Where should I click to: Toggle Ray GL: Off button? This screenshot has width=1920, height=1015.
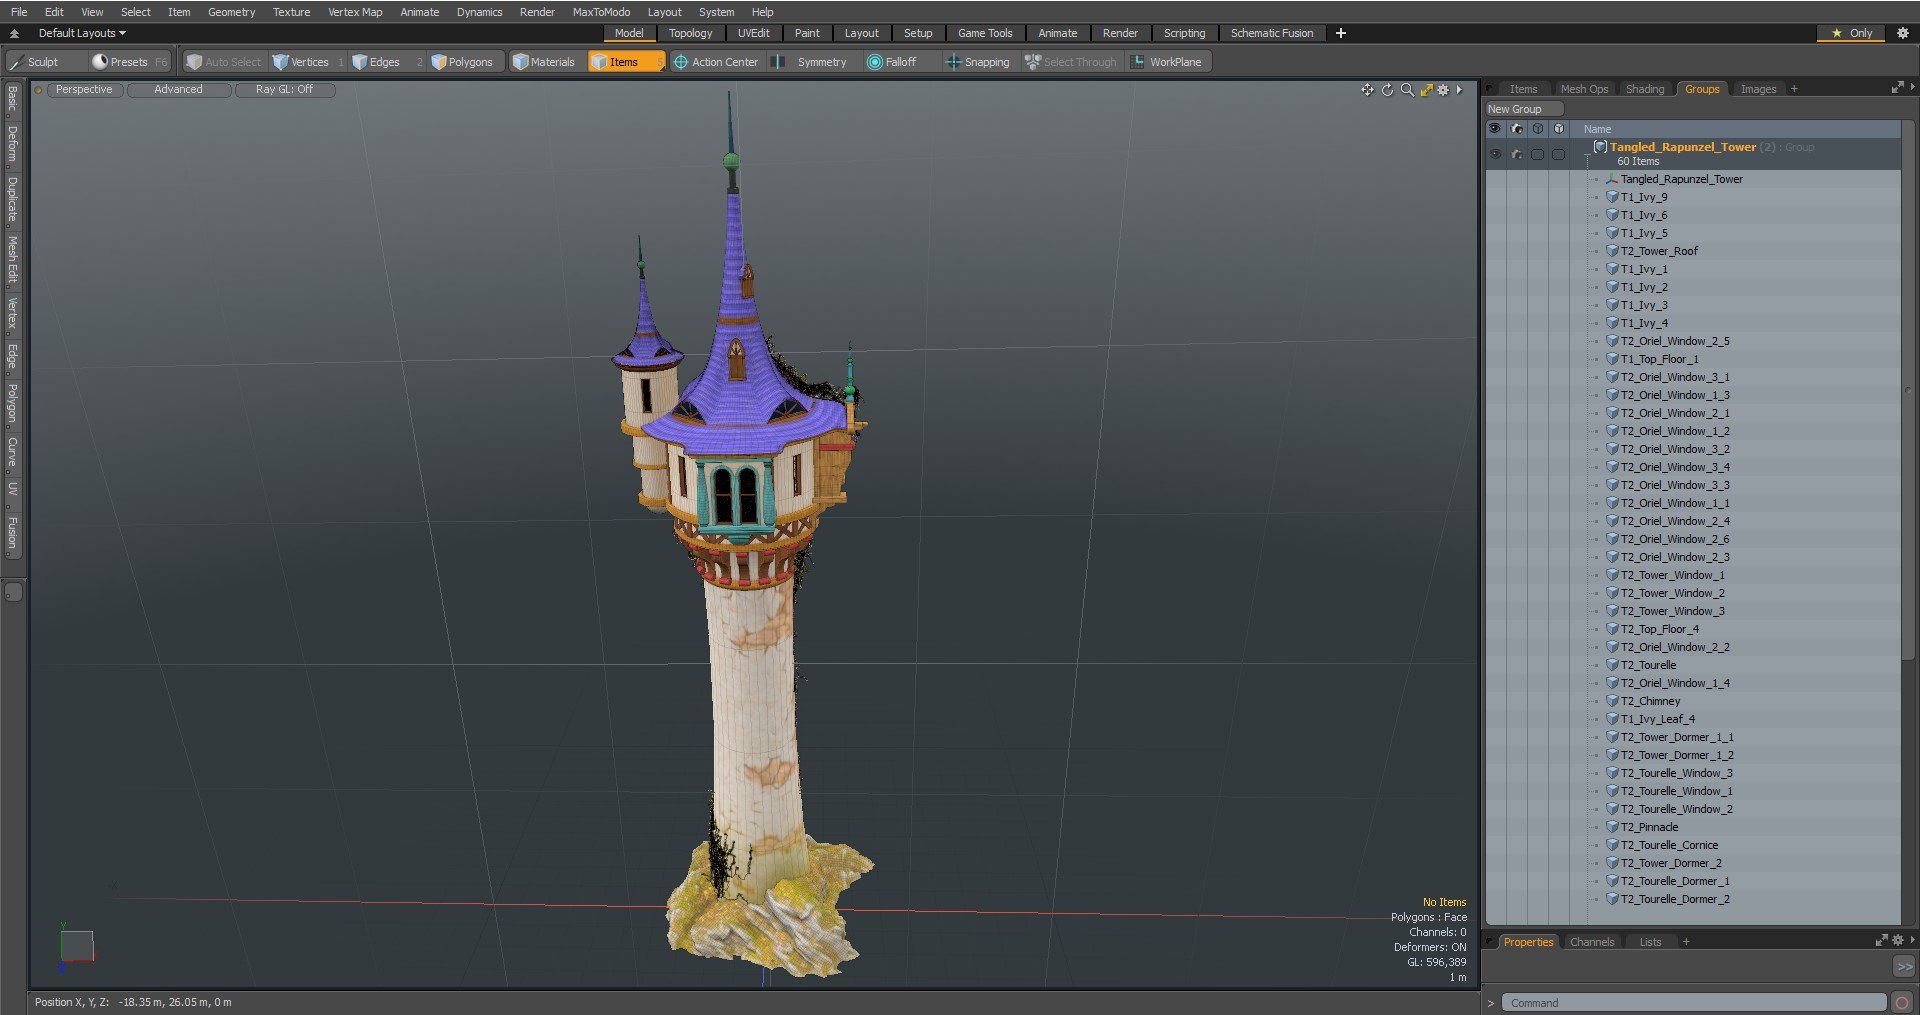(284, 89)
